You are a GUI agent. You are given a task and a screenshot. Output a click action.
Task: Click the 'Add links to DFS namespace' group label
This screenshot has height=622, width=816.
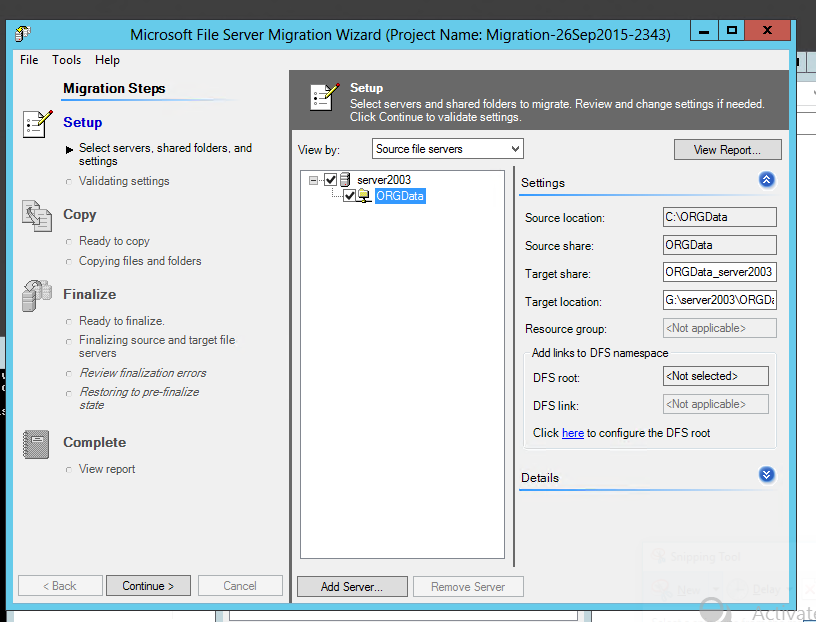point(600,353)
